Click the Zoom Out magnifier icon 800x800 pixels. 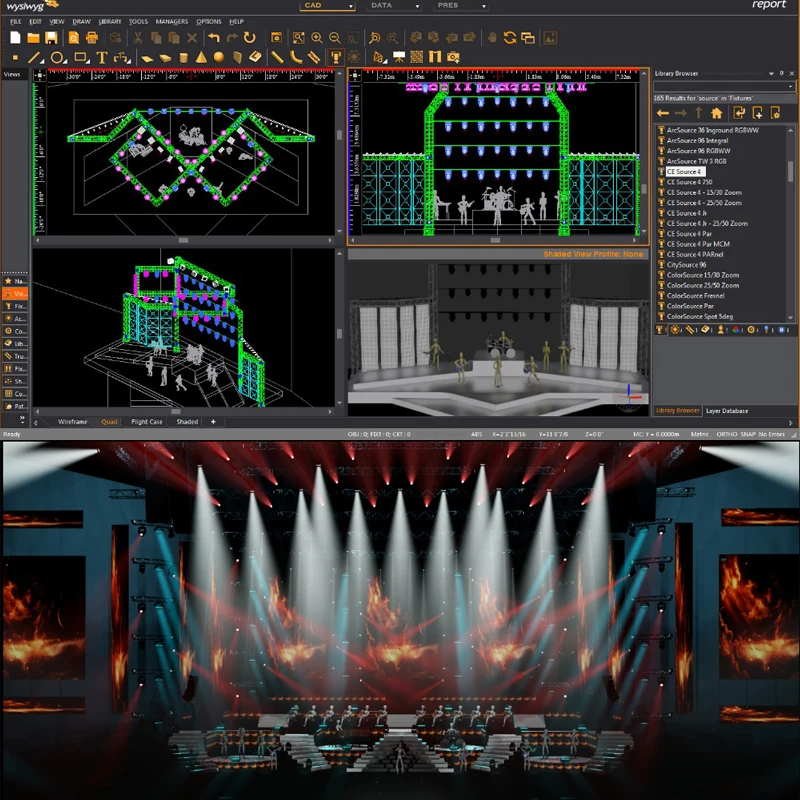[x=335, y=38]
